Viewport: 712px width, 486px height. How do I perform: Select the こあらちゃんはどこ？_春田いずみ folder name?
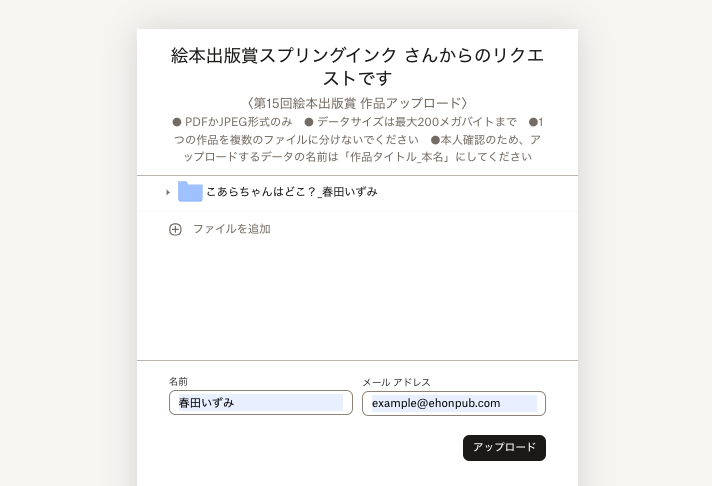point(291,192)
